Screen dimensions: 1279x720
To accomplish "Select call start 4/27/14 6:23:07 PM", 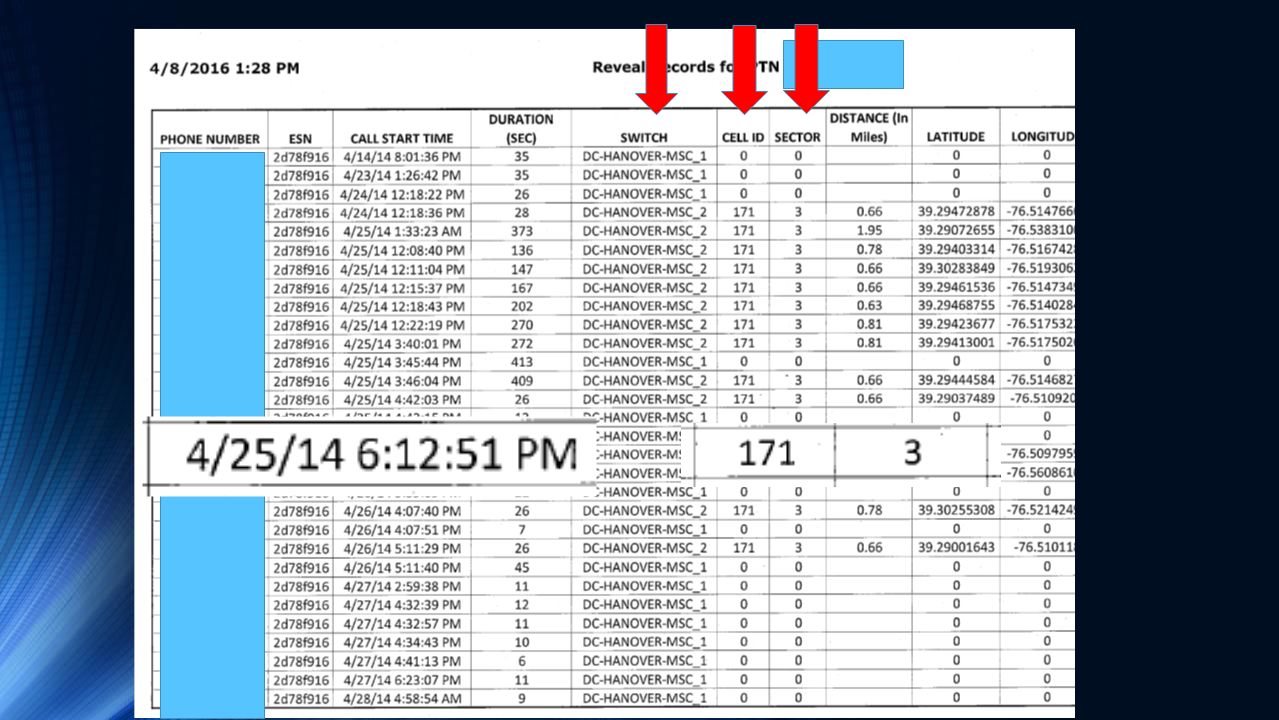I will click(402, 680).
